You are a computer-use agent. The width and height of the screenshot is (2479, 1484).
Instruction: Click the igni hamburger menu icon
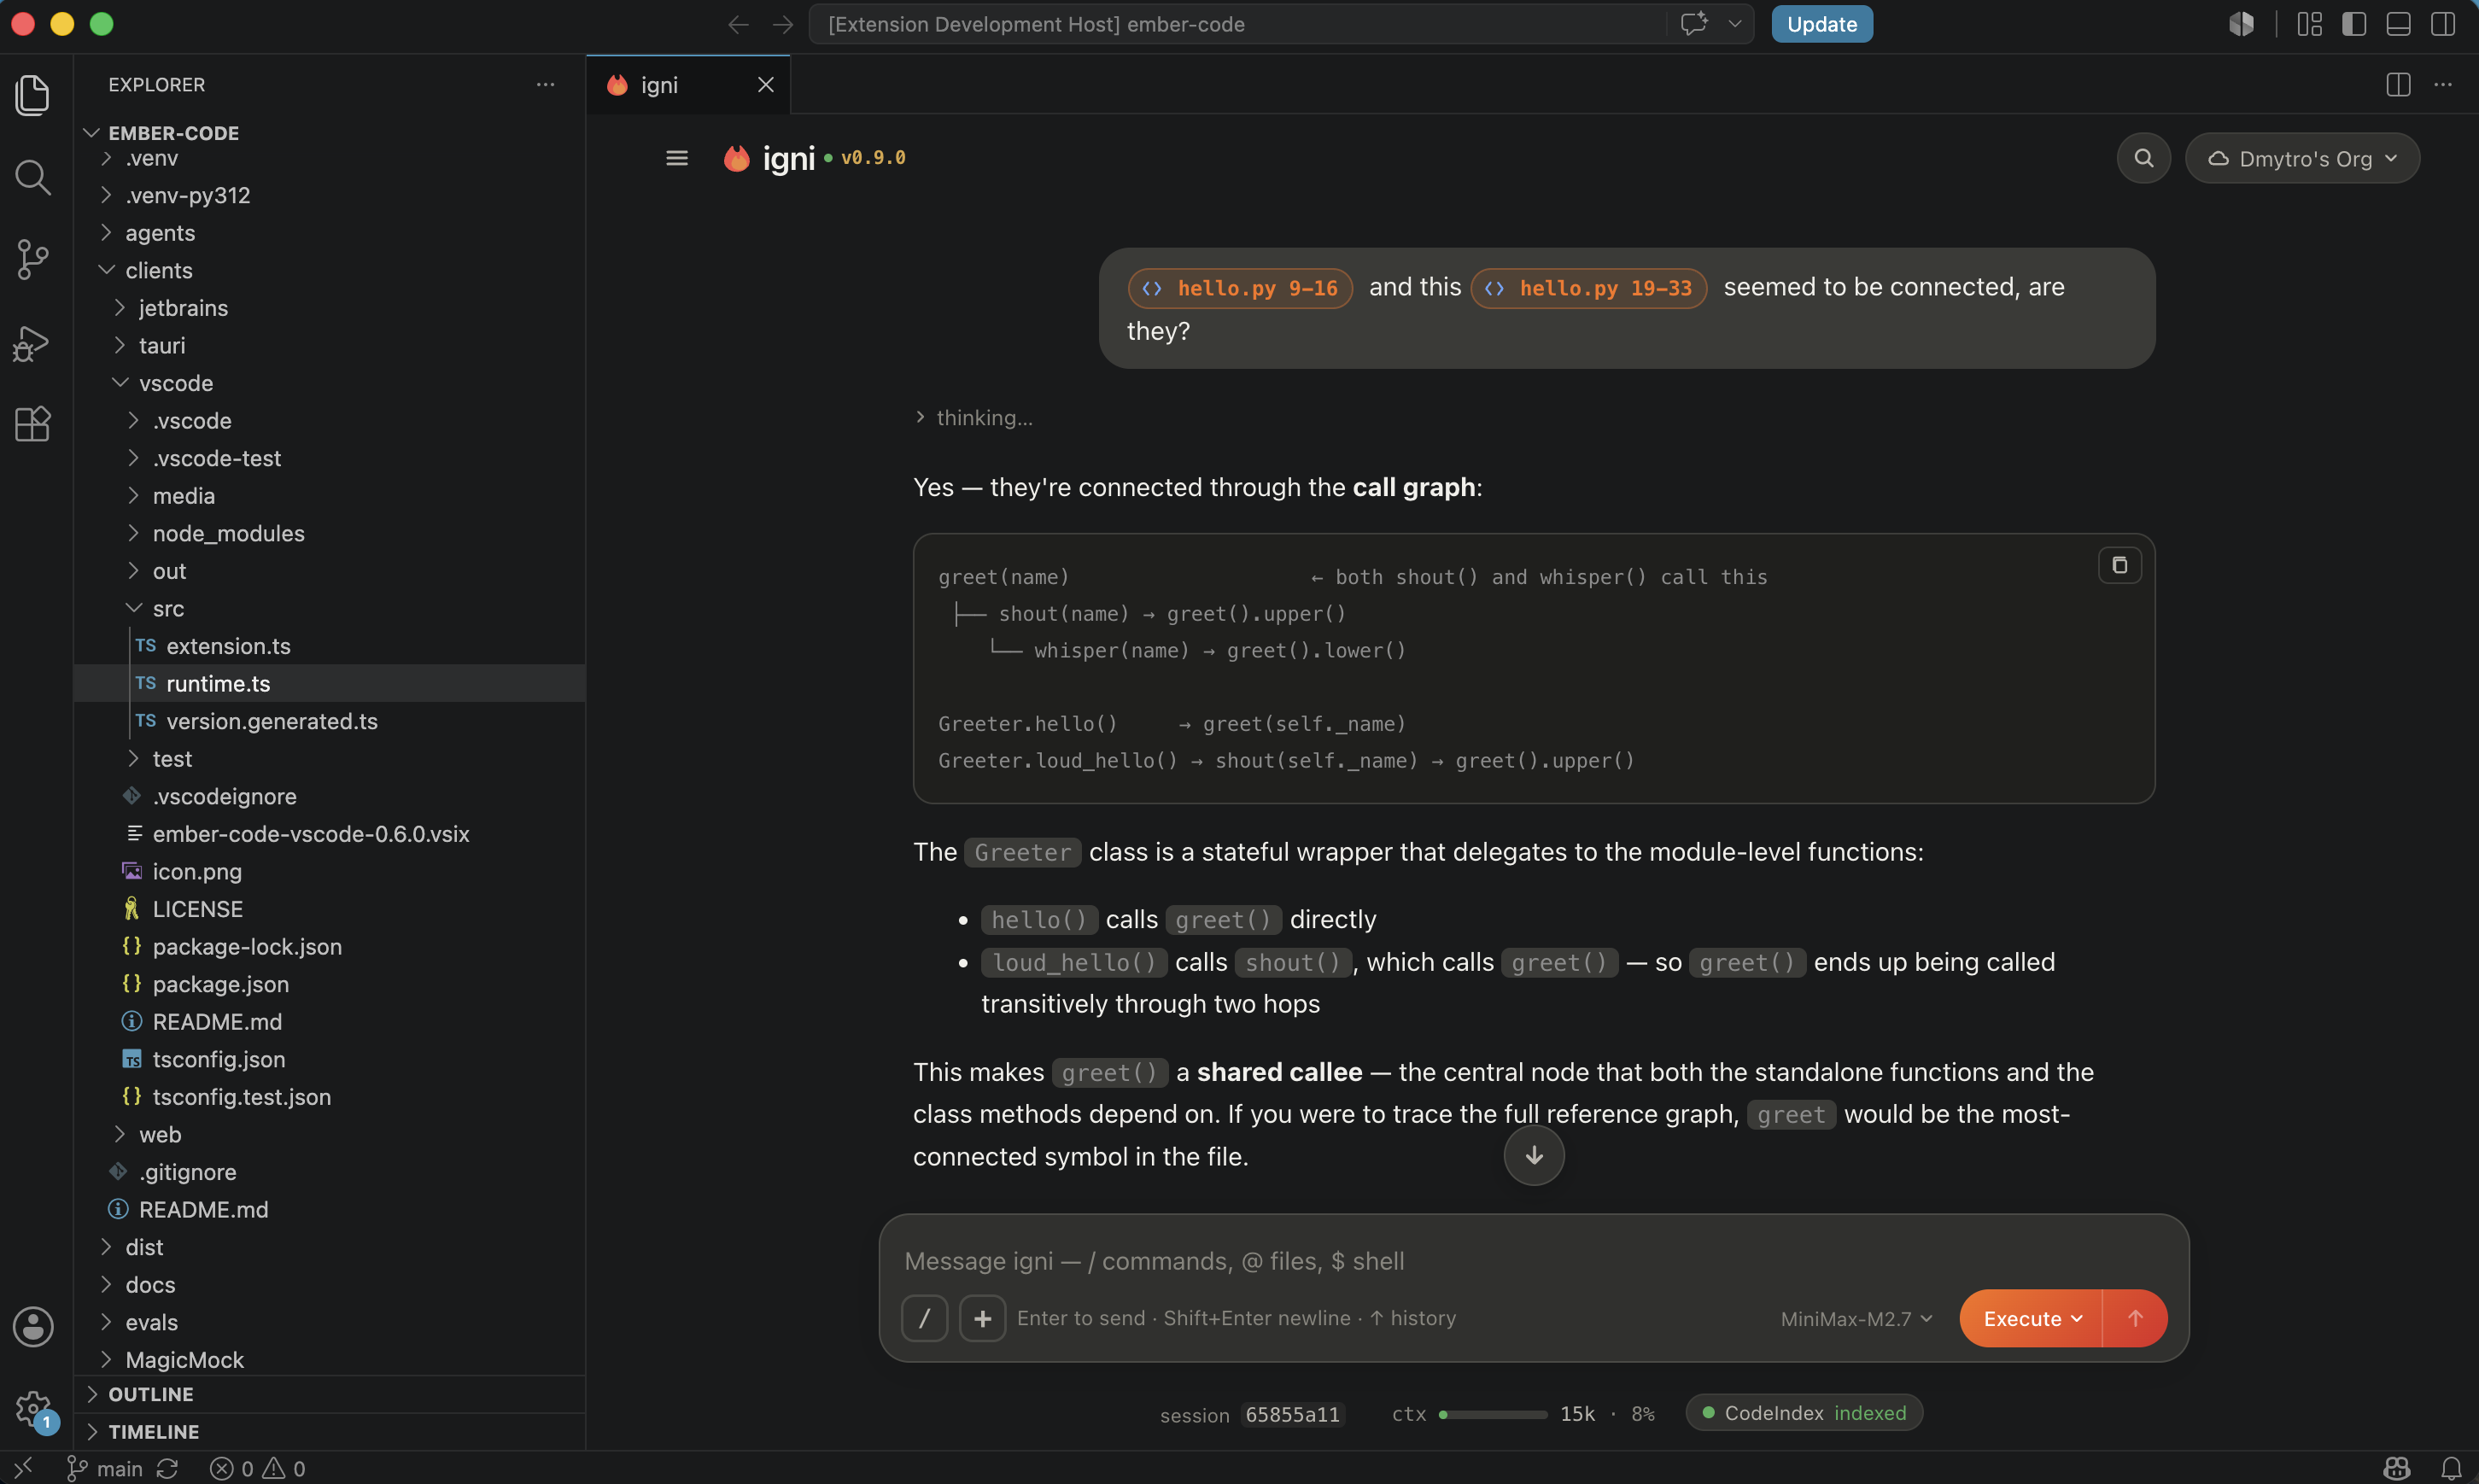pos(677,158)
